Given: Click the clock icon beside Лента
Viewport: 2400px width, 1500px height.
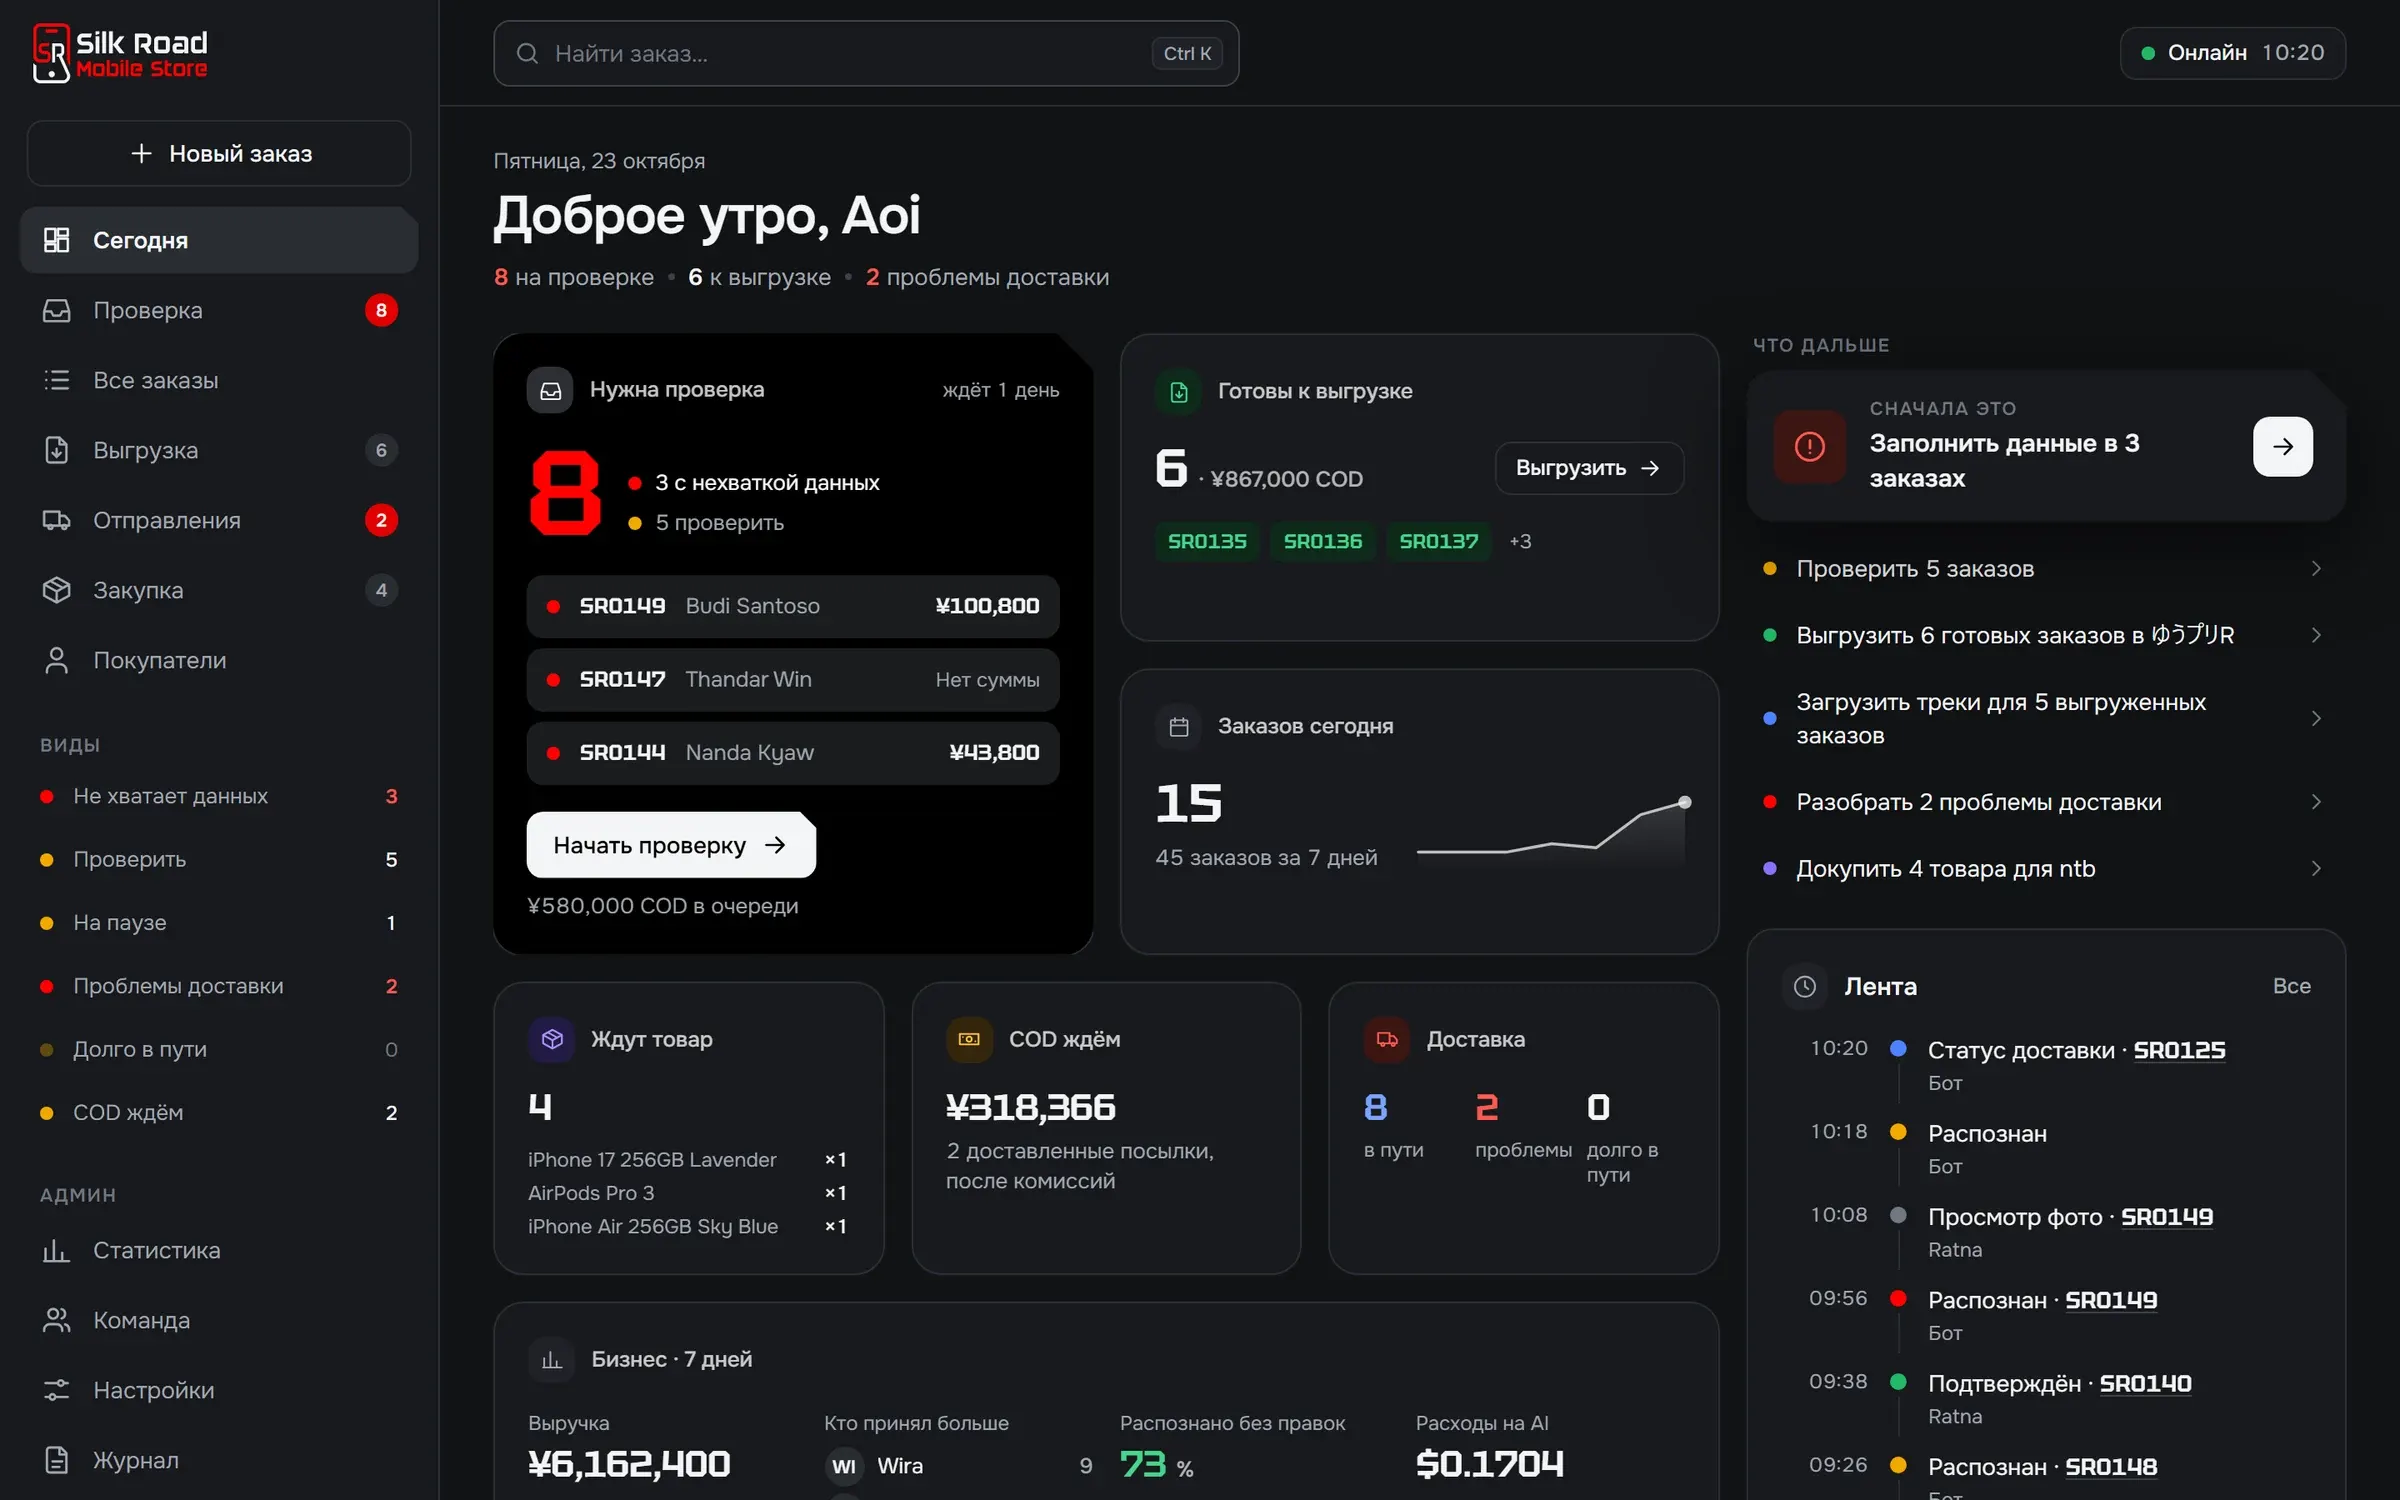Looking at the screenshot, I should (x=1804, y=986).
